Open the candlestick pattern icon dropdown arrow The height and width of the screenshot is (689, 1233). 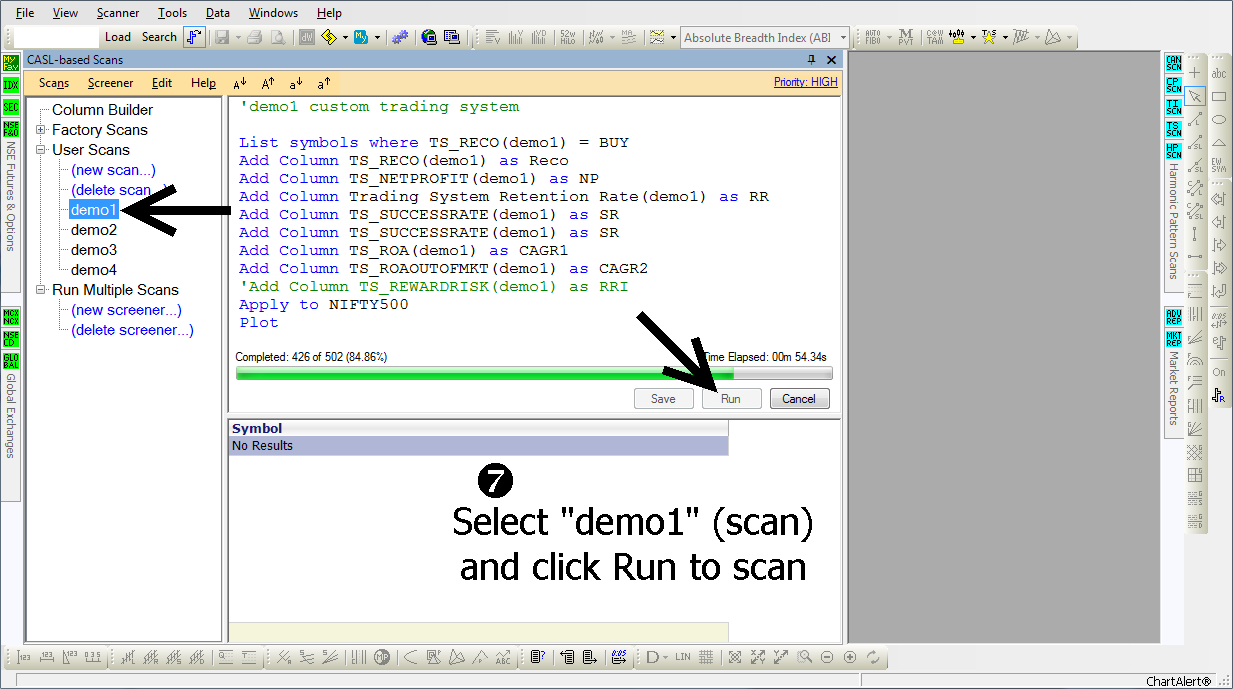pos(972,38)
